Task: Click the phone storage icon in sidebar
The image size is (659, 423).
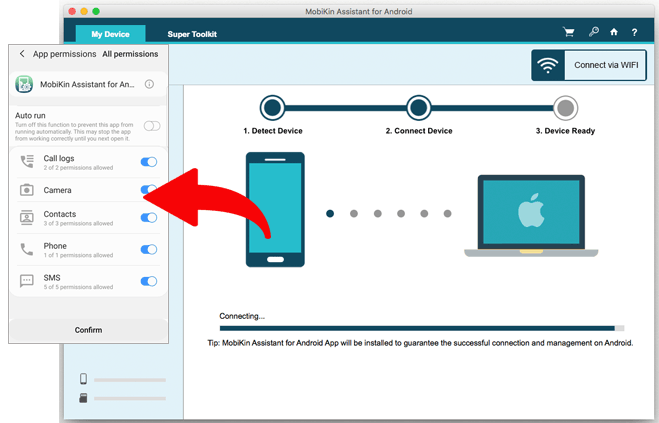Action: [x=83, y=379]
